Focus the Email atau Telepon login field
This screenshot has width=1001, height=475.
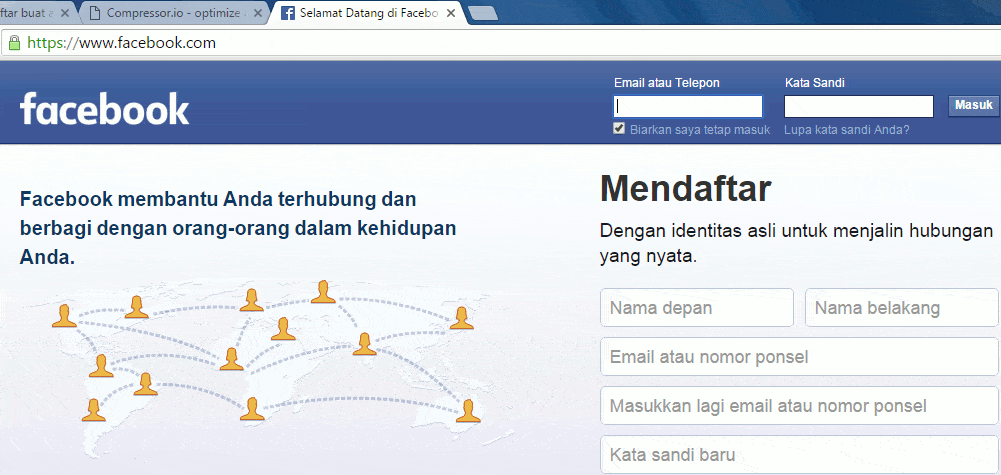(x=688, y=107)
